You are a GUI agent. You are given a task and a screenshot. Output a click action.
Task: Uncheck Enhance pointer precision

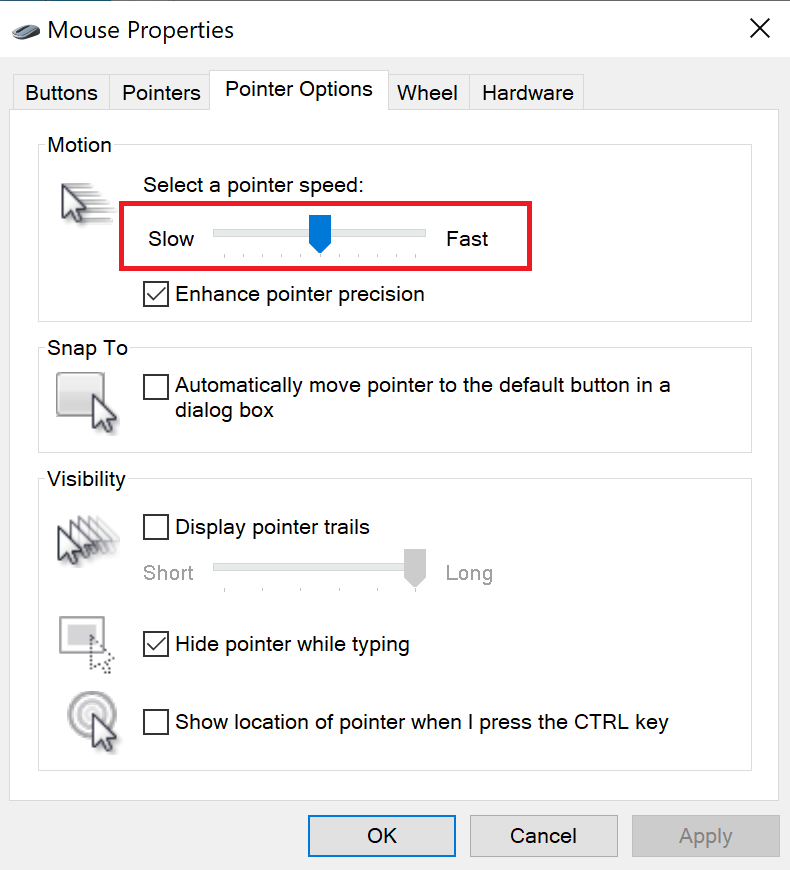pos(156,294)
